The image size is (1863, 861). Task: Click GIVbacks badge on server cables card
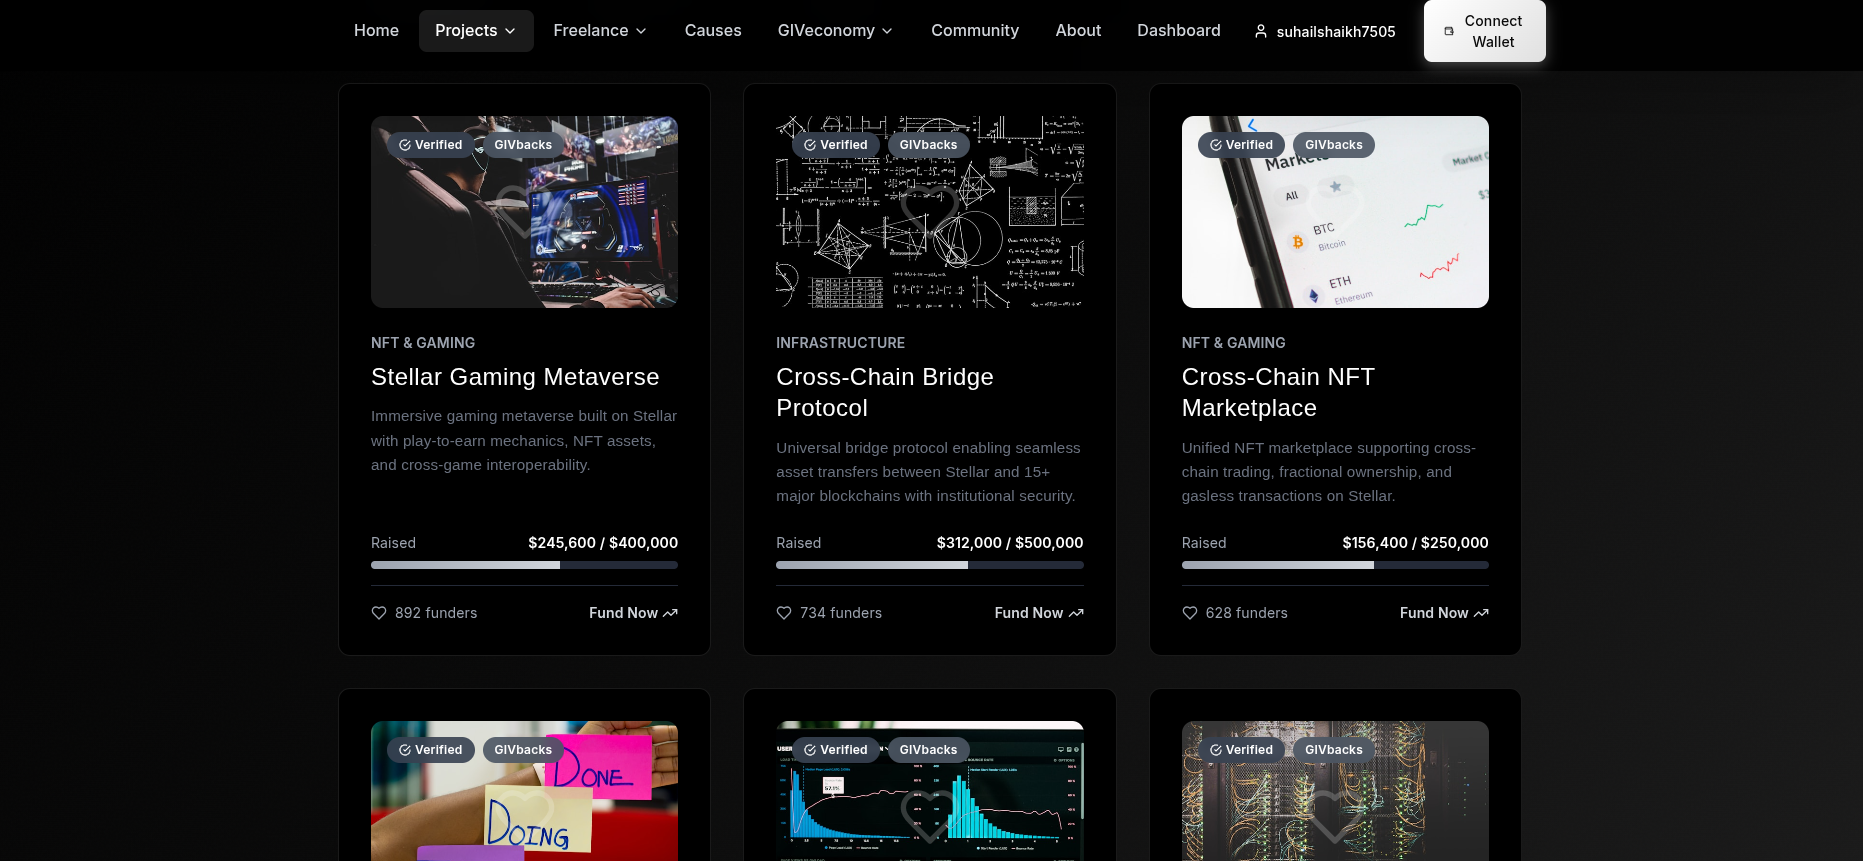pyautogui.click(x=1334, y=750)
